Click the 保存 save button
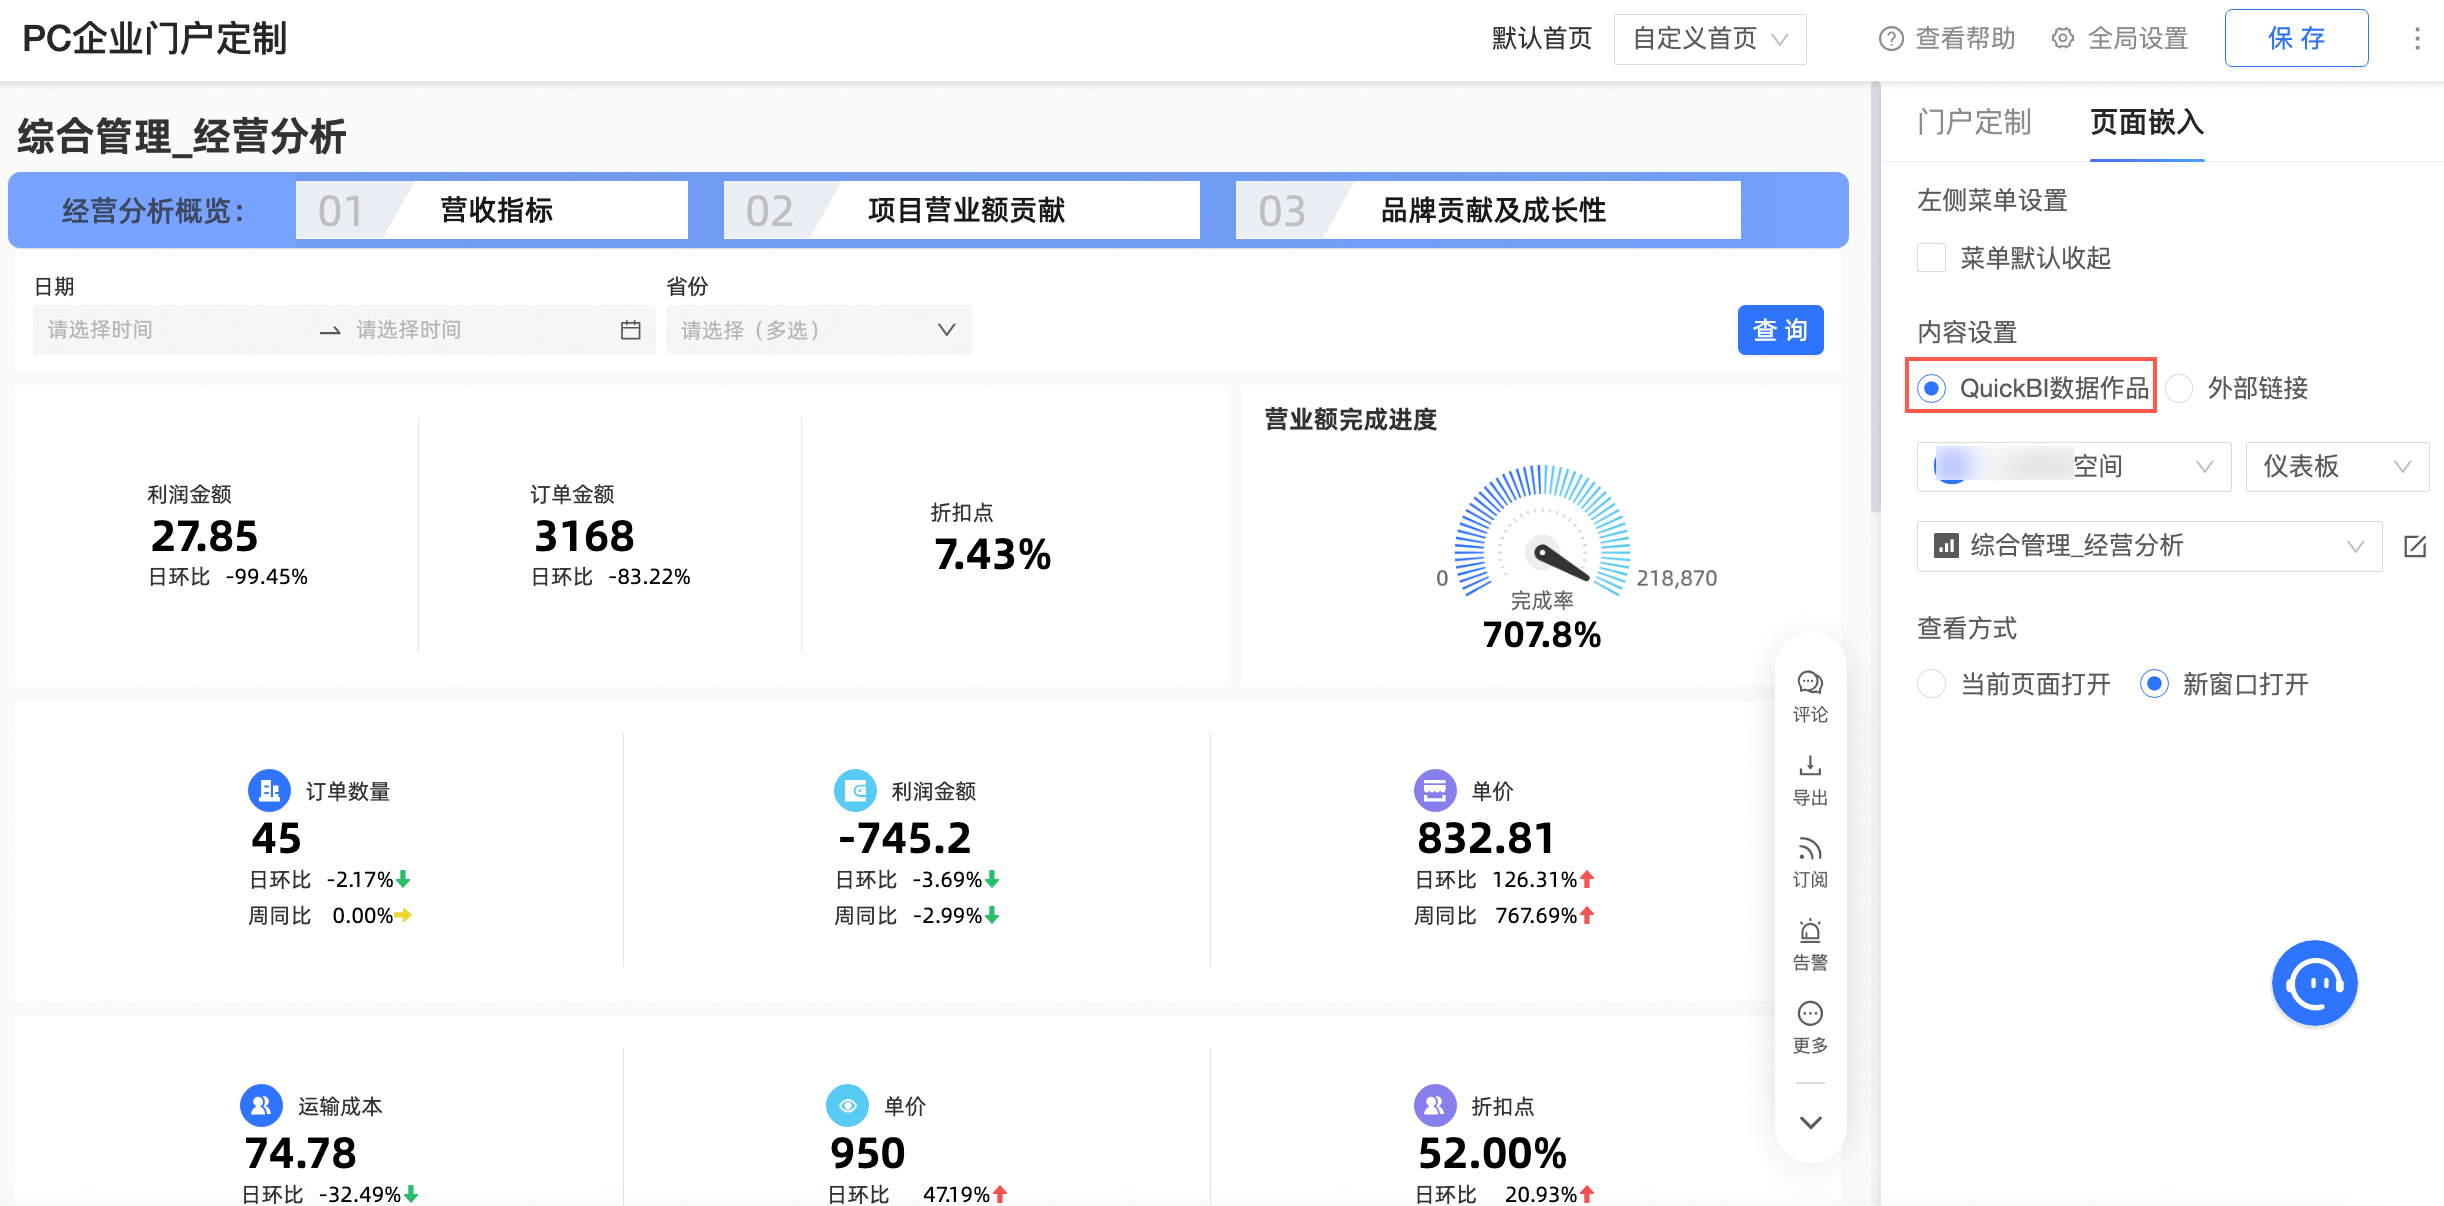This screenshot has width=2444, height=1206. coord(2295,38)
